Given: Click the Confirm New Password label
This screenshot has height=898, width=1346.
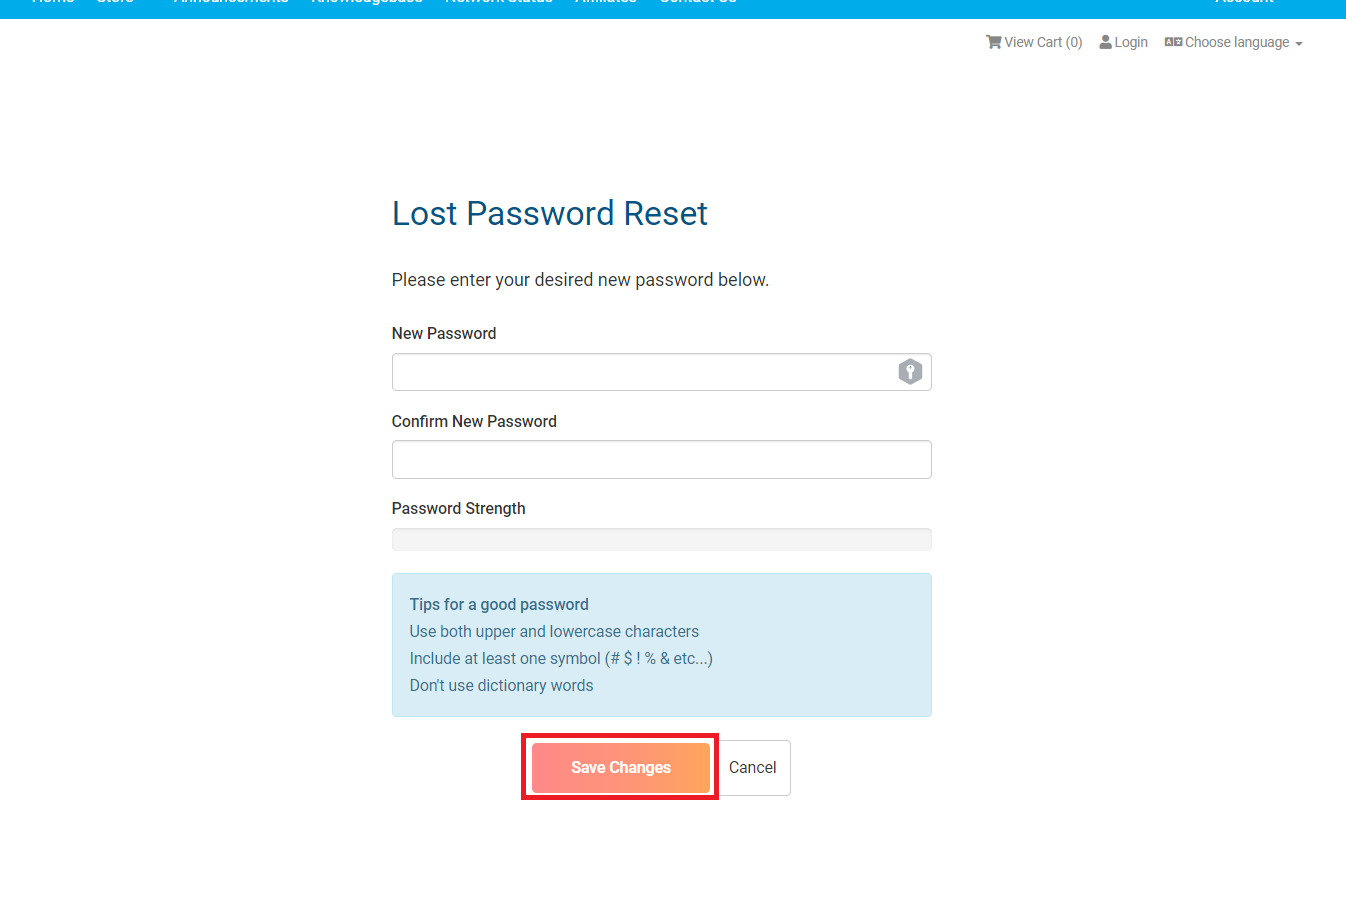Looking at the screenshot, I should point(474,421).
